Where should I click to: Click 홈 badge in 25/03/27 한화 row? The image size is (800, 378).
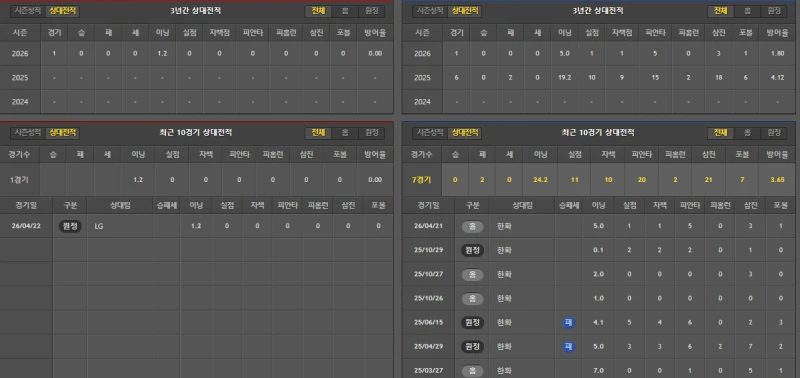(x=472, y=371)
